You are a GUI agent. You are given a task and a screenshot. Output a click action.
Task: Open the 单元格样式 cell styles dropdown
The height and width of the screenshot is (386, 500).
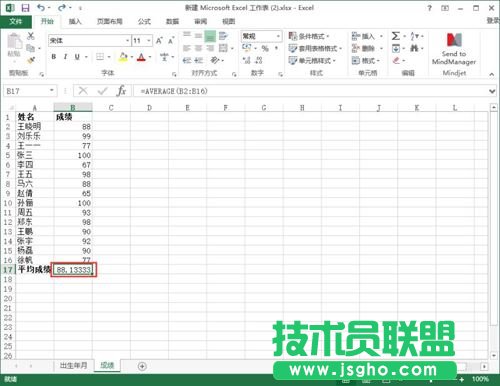click(x=312, y=60)
